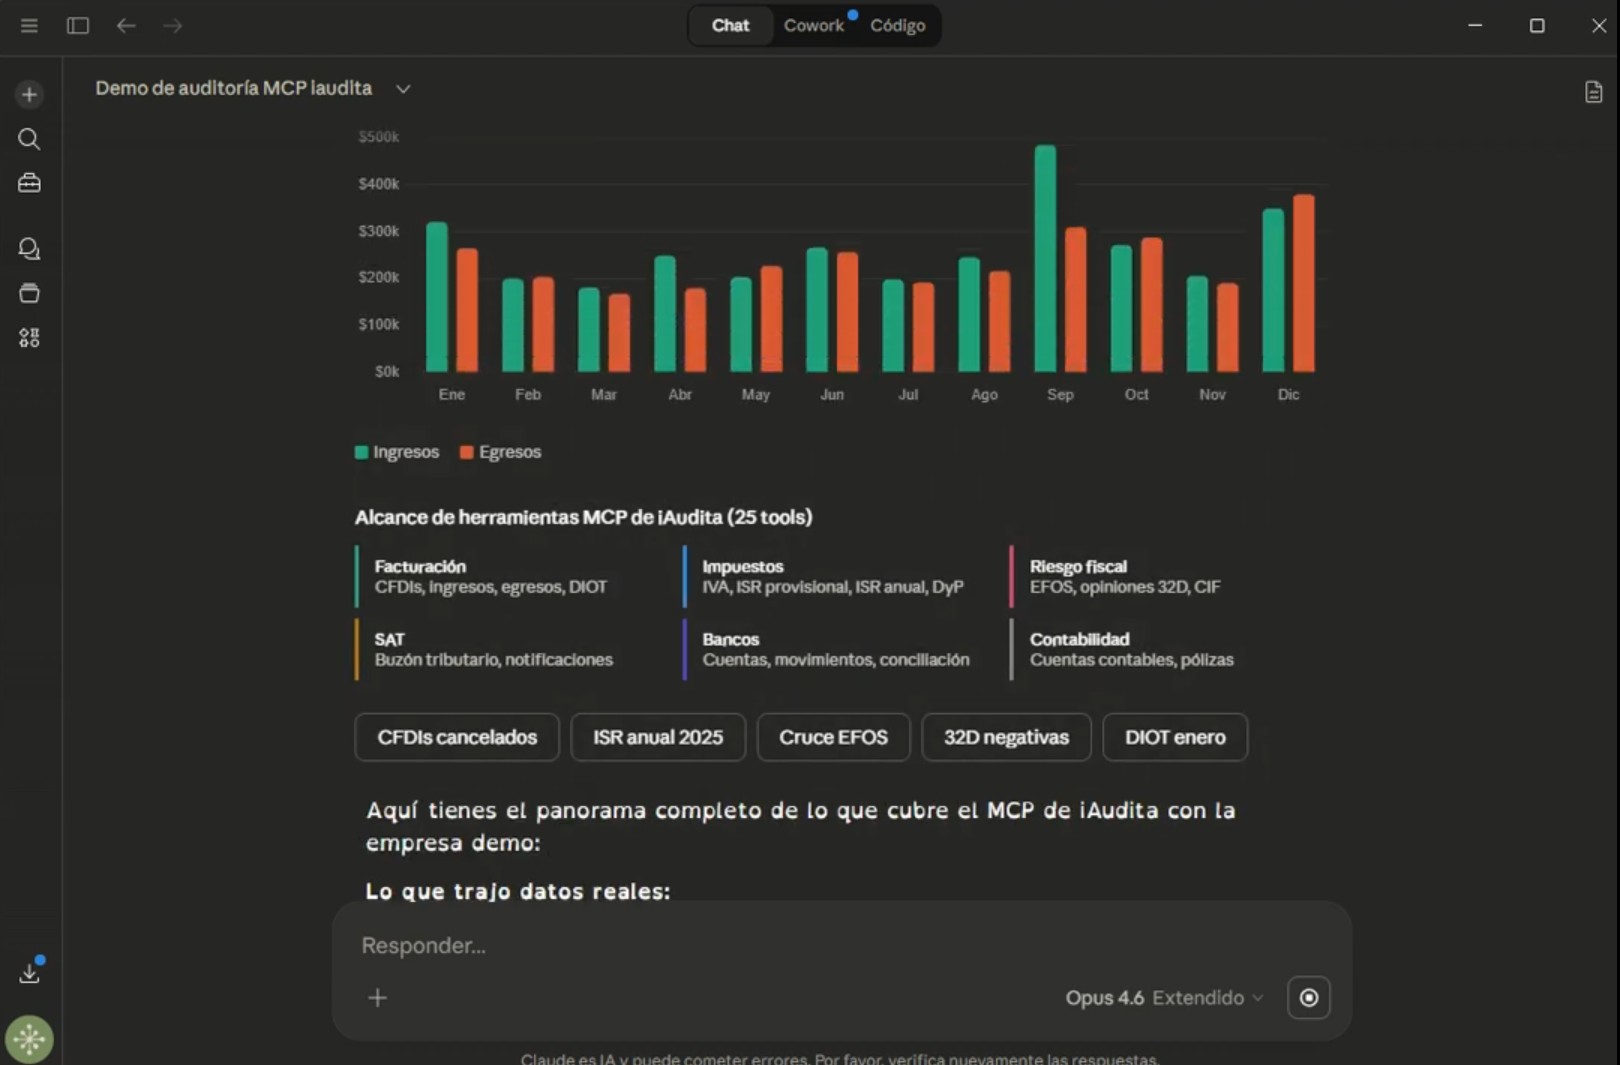This screenshot has width=1620, height=1065.
Task: Switch to the Chat tab
Action: 730,26
